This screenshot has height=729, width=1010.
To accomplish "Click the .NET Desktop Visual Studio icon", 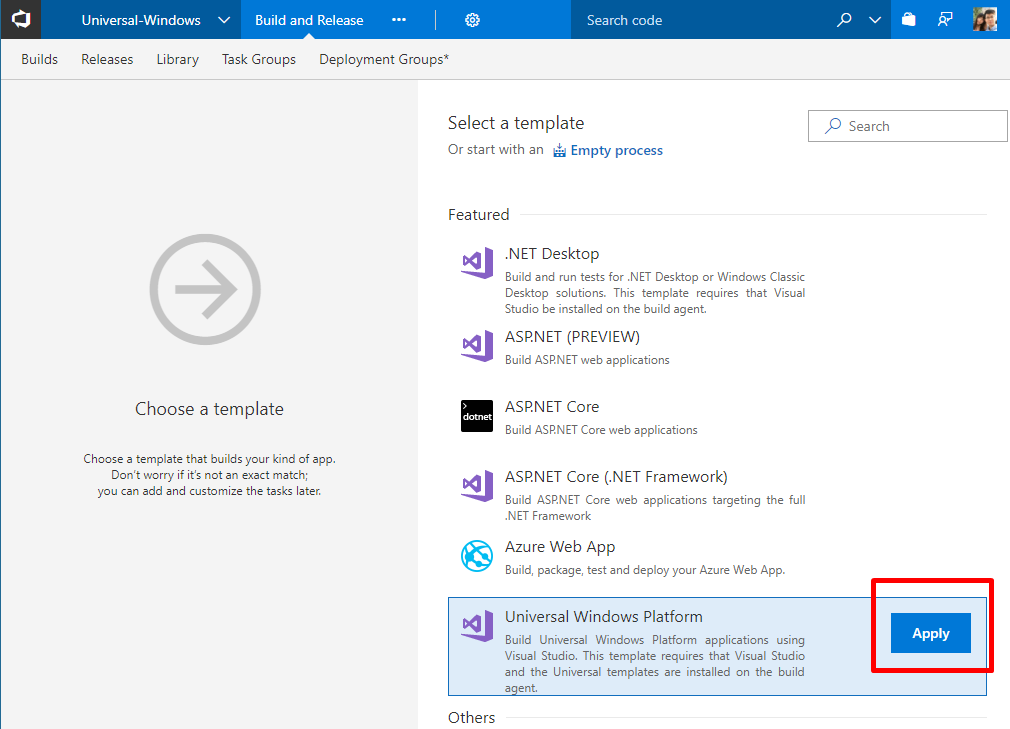I will [477, 263].
